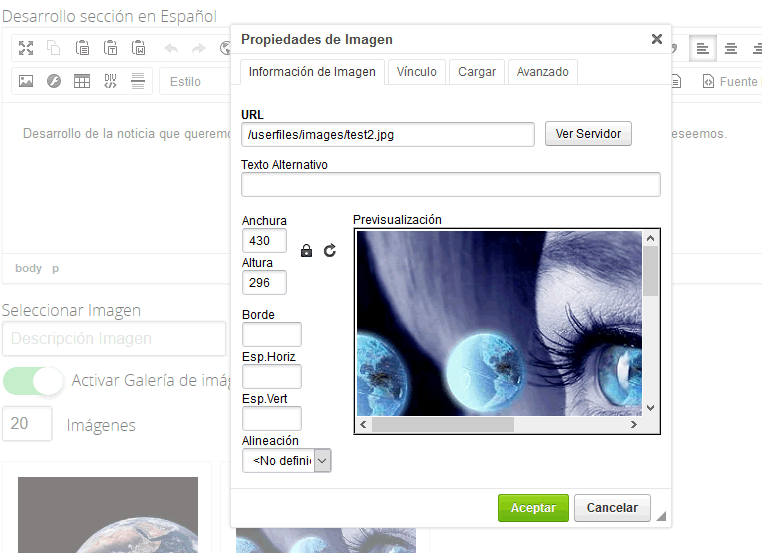The image size is (762, 553).
Task: Click the preview scroll left arrow
Action: (364, 424)
